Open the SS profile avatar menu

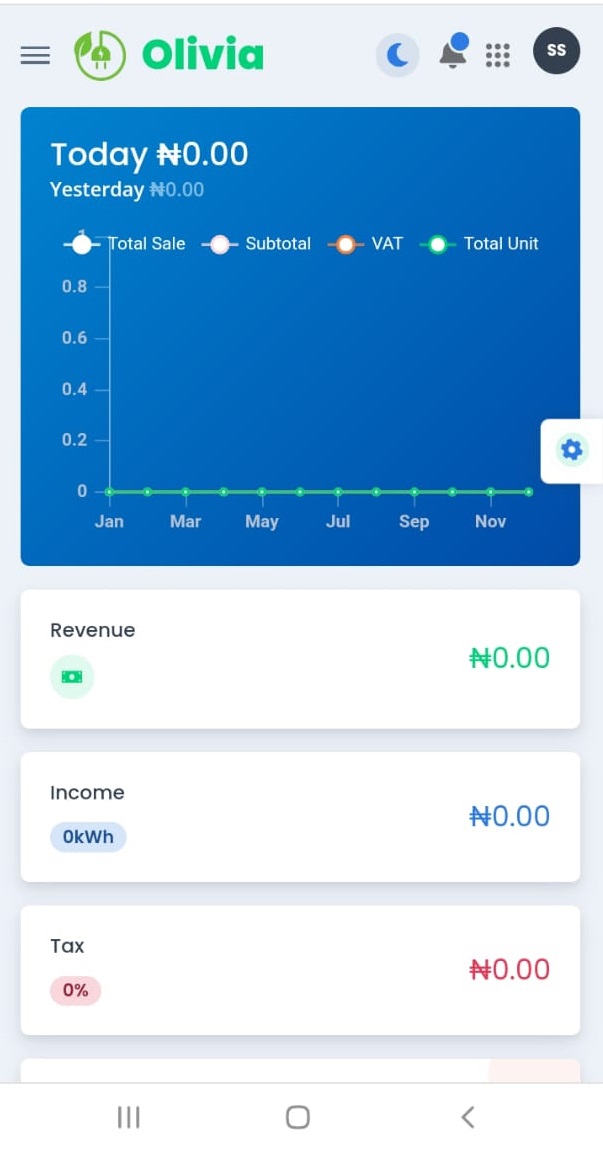[x=557, y=51]
